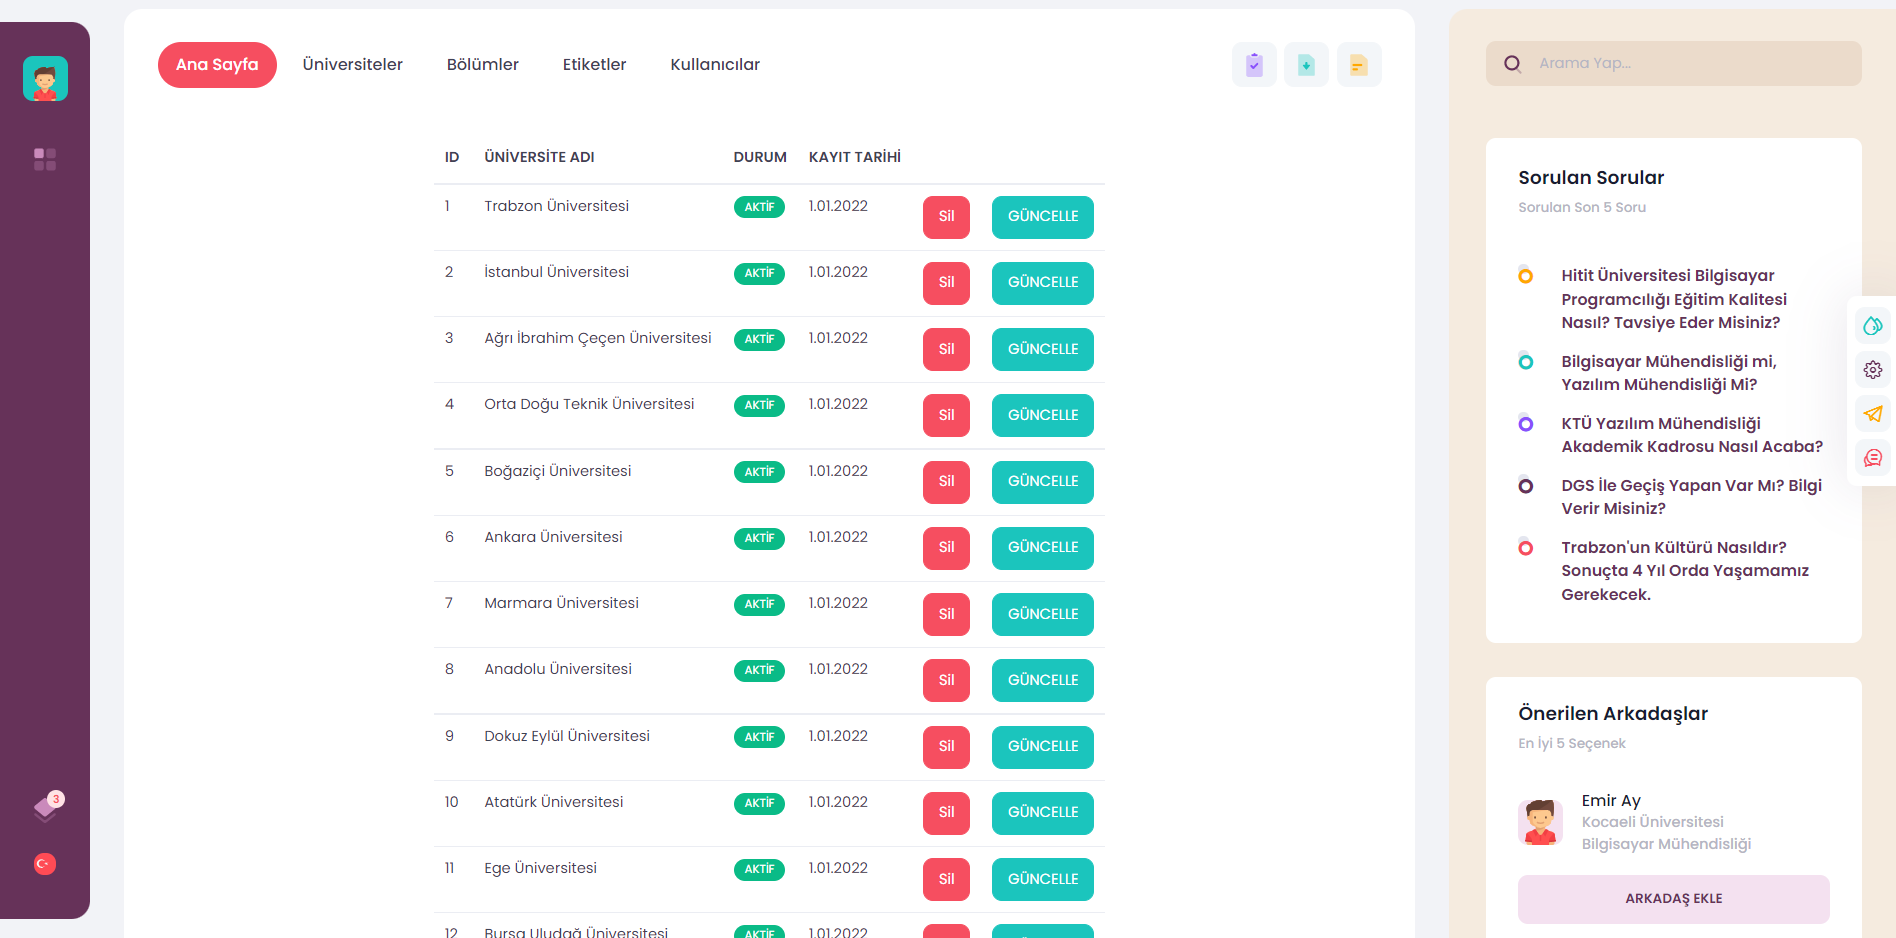The height and width of the screenshot is (938, 1896).
Task: Toggle AKTİF status on Ankara Üniversitesi
Action: click(x=760, y=538)
